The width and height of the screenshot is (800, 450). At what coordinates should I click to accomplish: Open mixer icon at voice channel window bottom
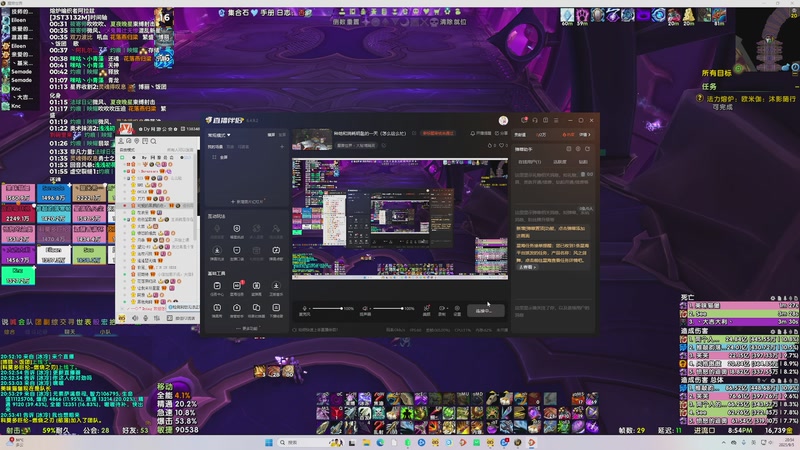(x=157, y=318)
